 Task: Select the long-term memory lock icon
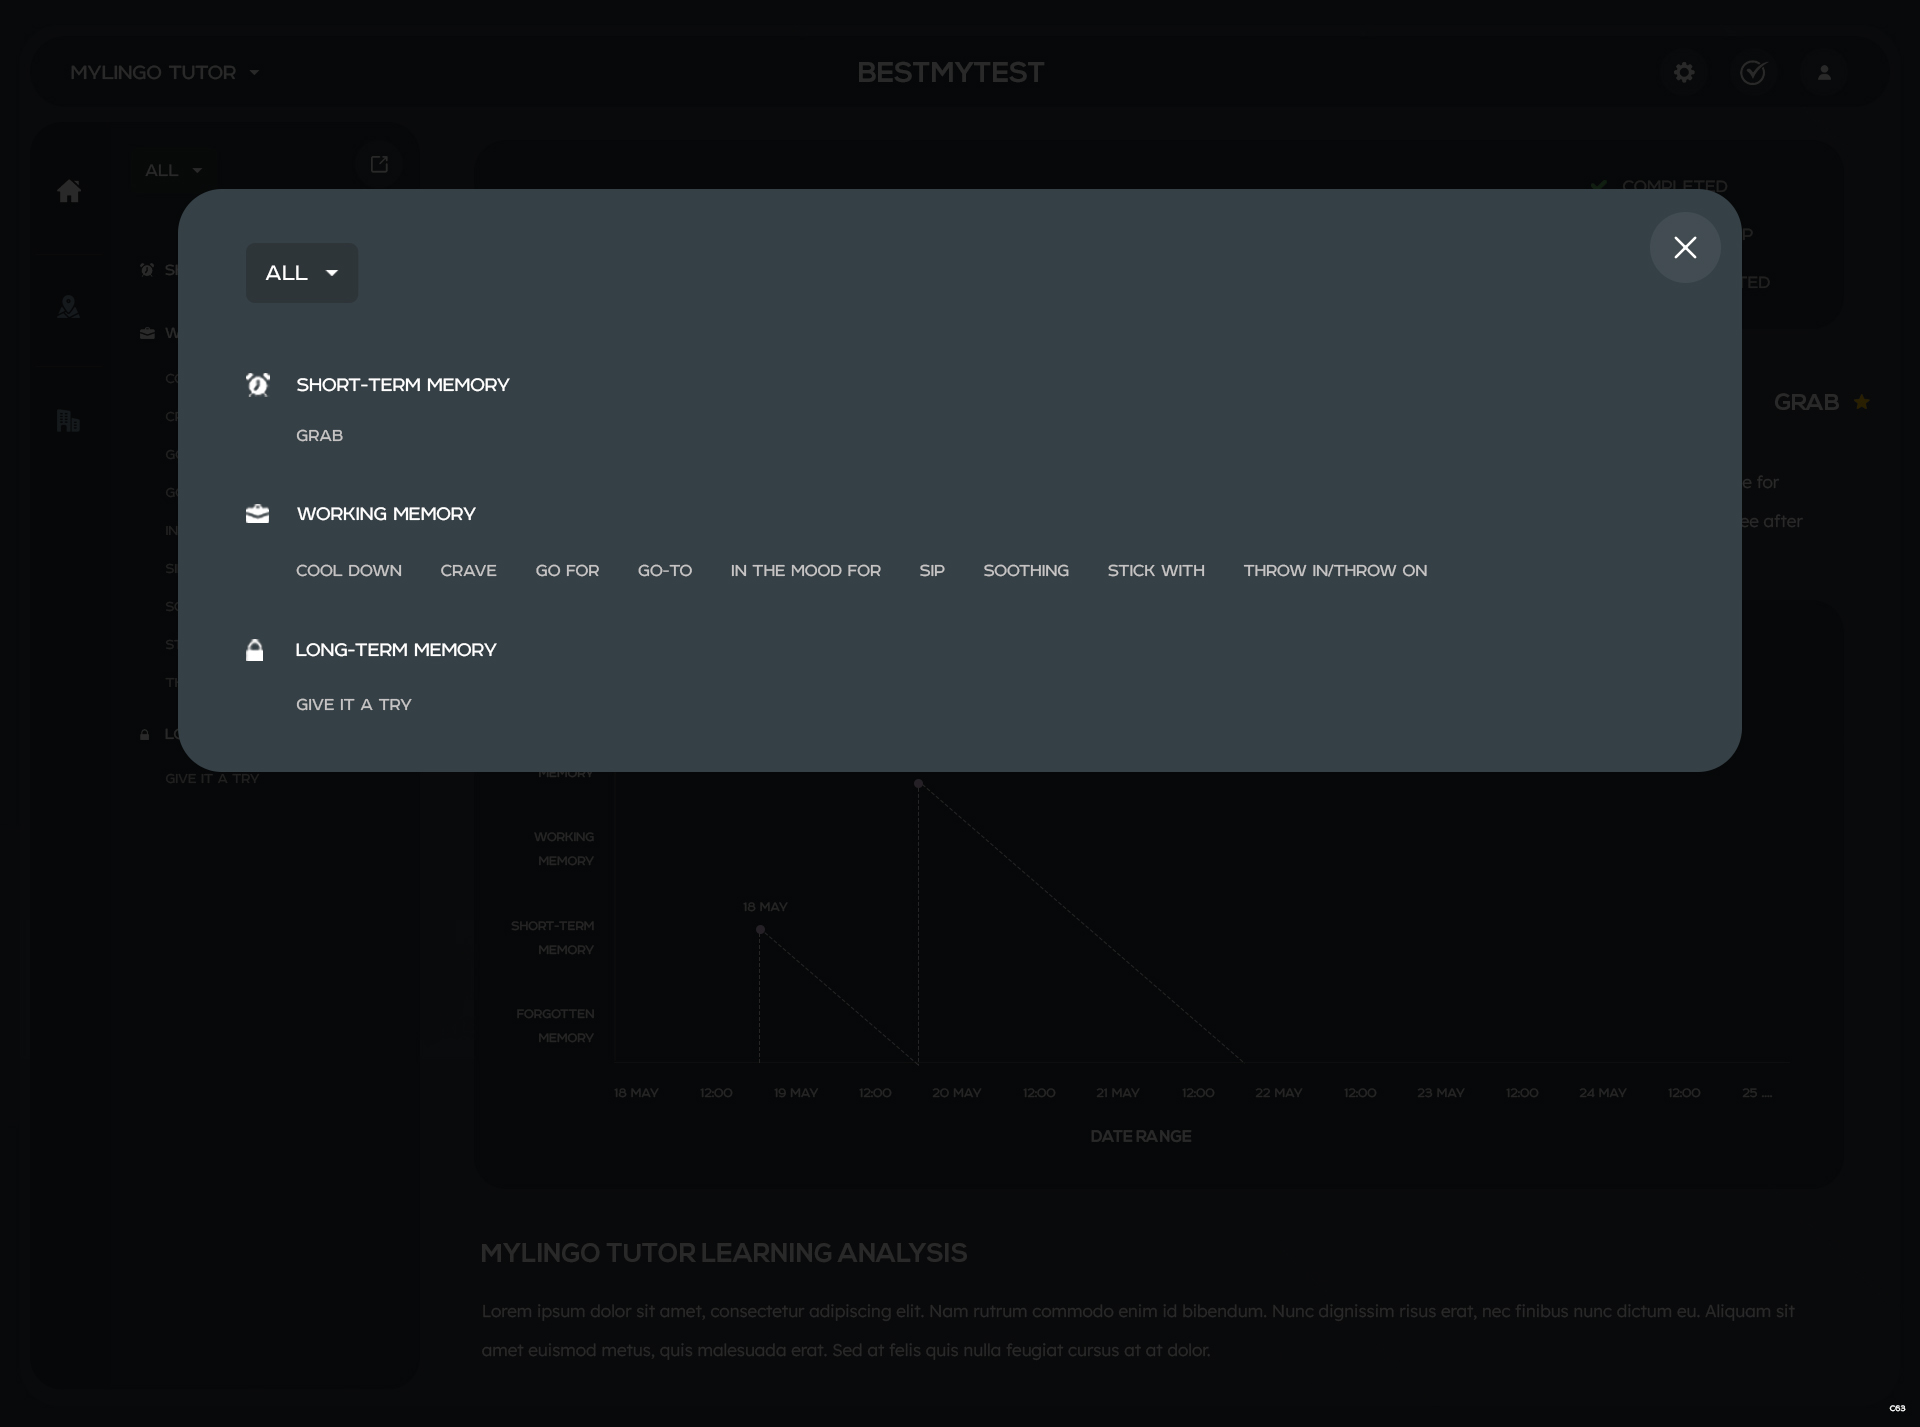(x=253, y=649)
